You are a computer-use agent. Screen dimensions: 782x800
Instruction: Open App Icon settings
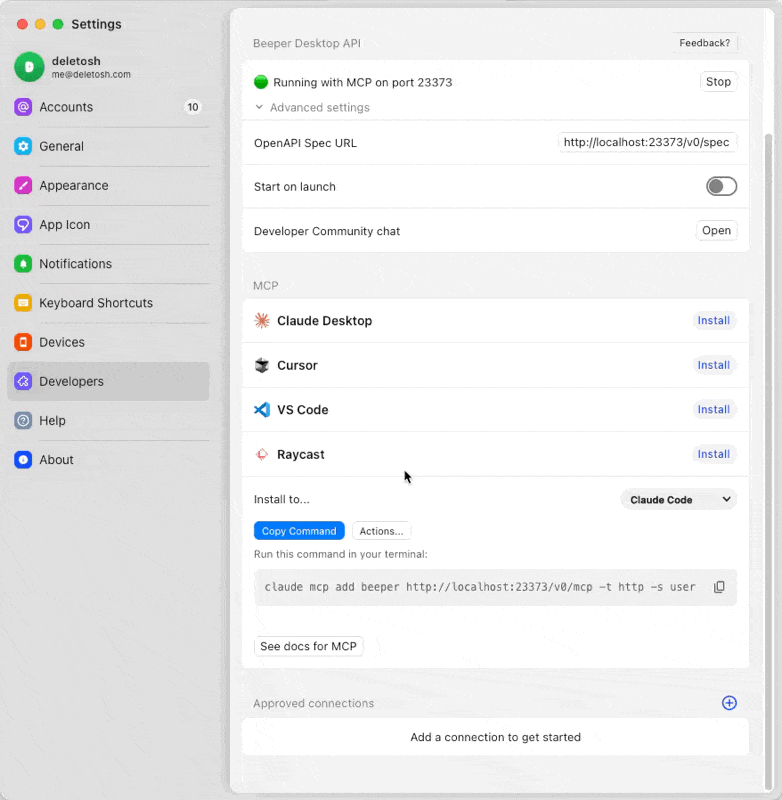point(109,224)
